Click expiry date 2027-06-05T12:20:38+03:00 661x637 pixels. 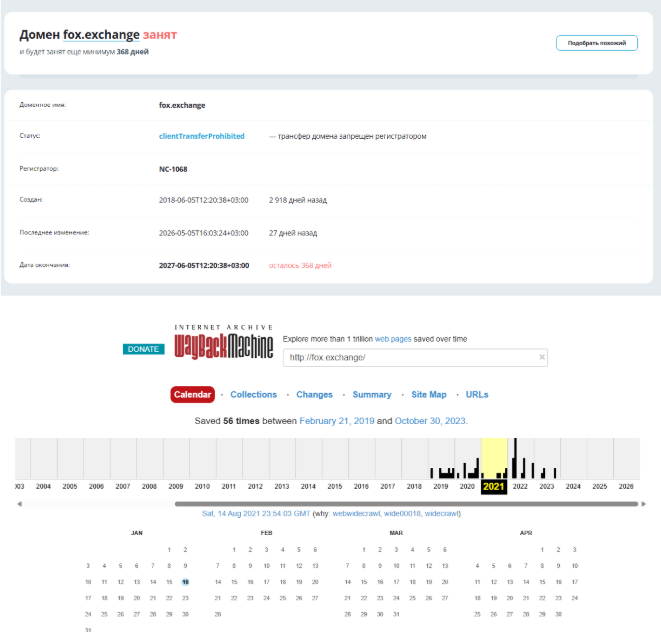point(204,266)
